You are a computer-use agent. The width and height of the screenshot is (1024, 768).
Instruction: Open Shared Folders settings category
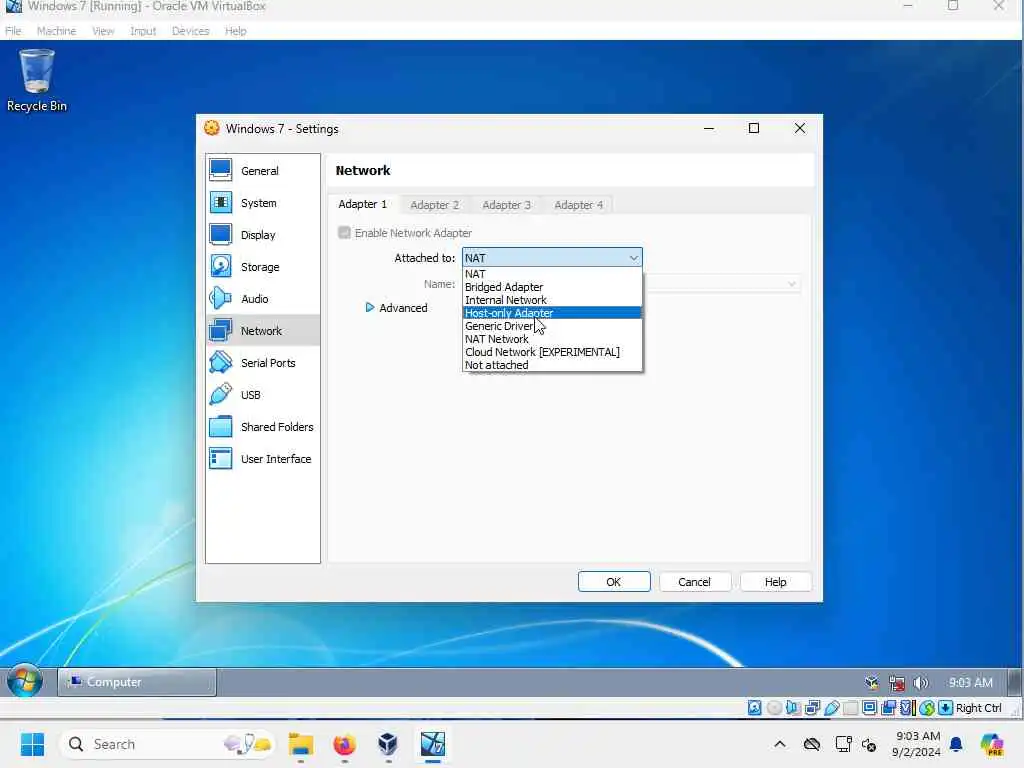263,426
